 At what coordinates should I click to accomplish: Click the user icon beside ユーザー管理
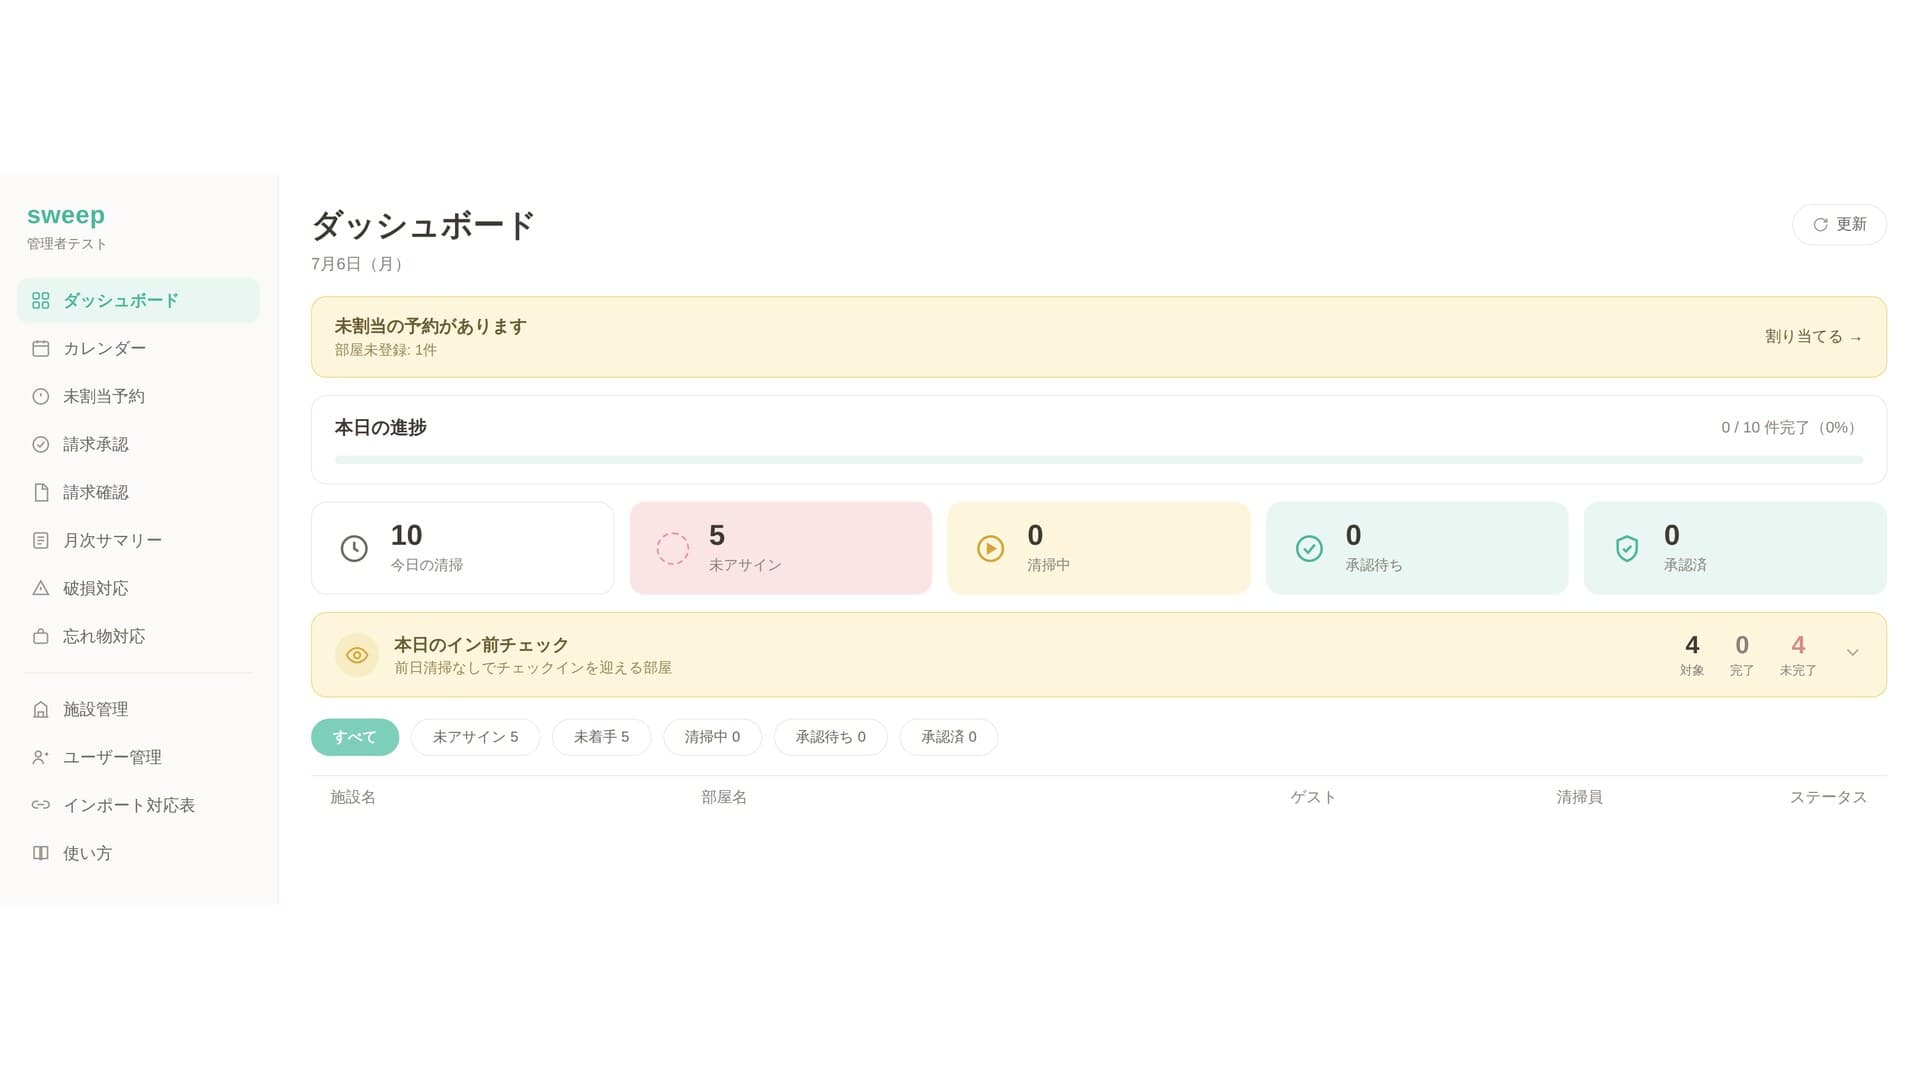pyautogui.click(x=40, y=757)
